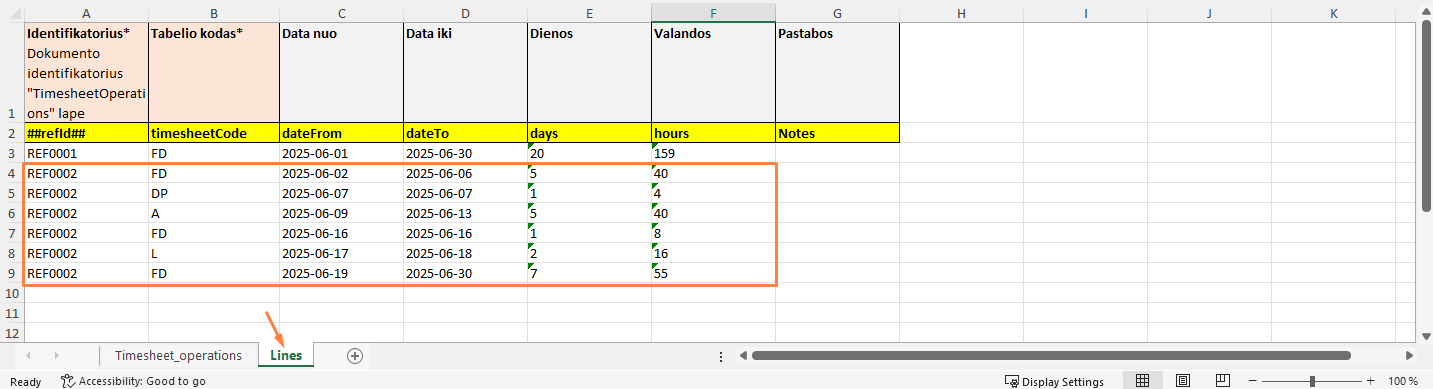1433x389 pixels.
Task: Switch to Page Layout view icon
Action: click(1182, 381)
